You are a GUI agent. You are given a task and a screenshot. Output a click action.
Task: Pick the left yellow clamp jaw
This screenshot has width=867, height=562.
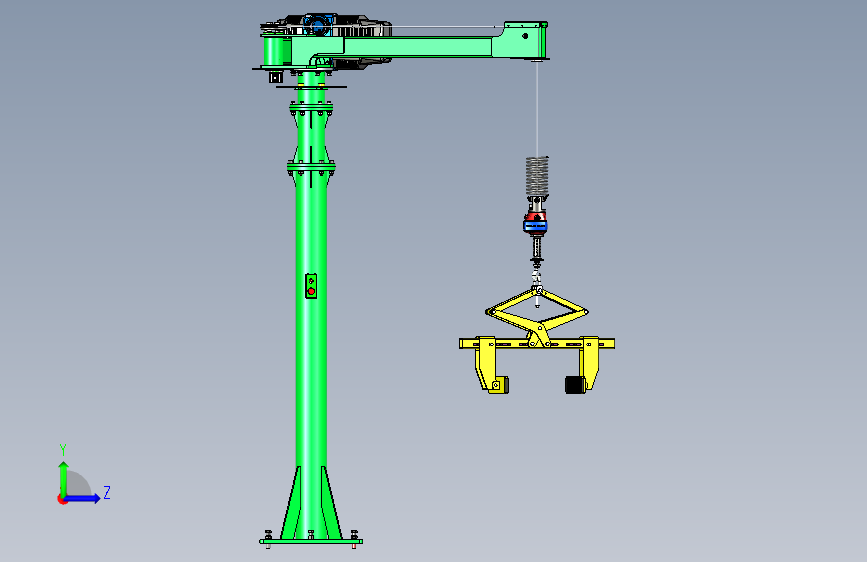pos(489,365)
